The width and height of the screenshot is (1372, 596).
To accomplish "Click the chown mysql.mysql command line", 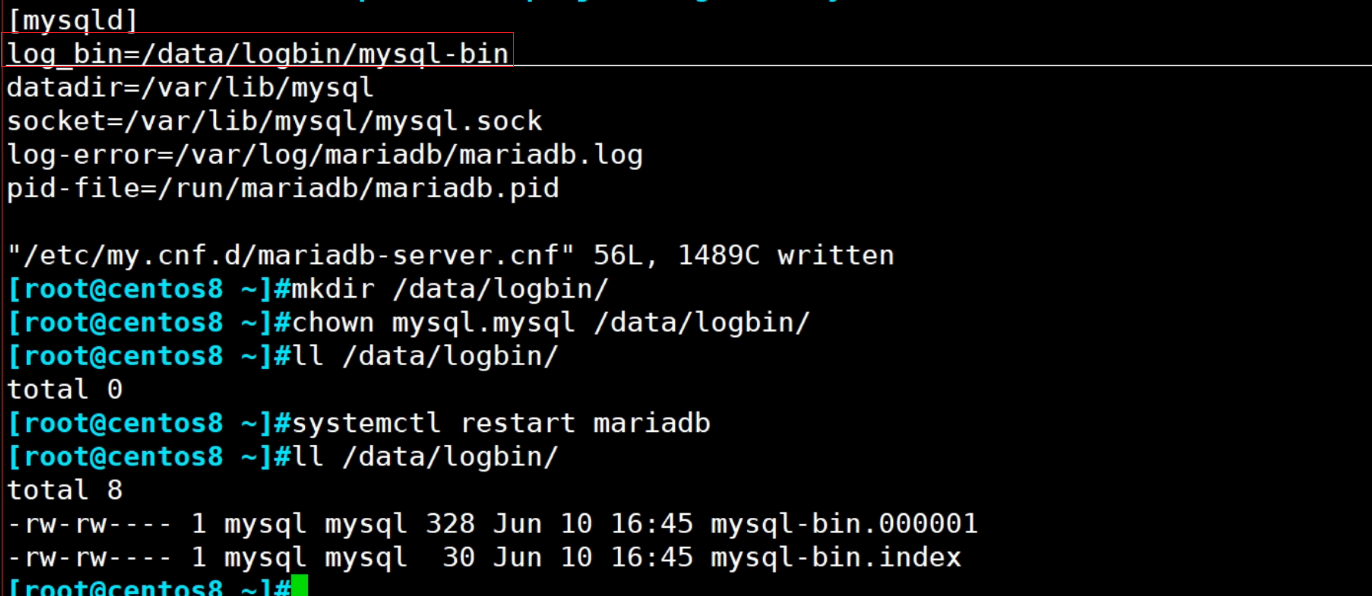I will tap(550, 323).
